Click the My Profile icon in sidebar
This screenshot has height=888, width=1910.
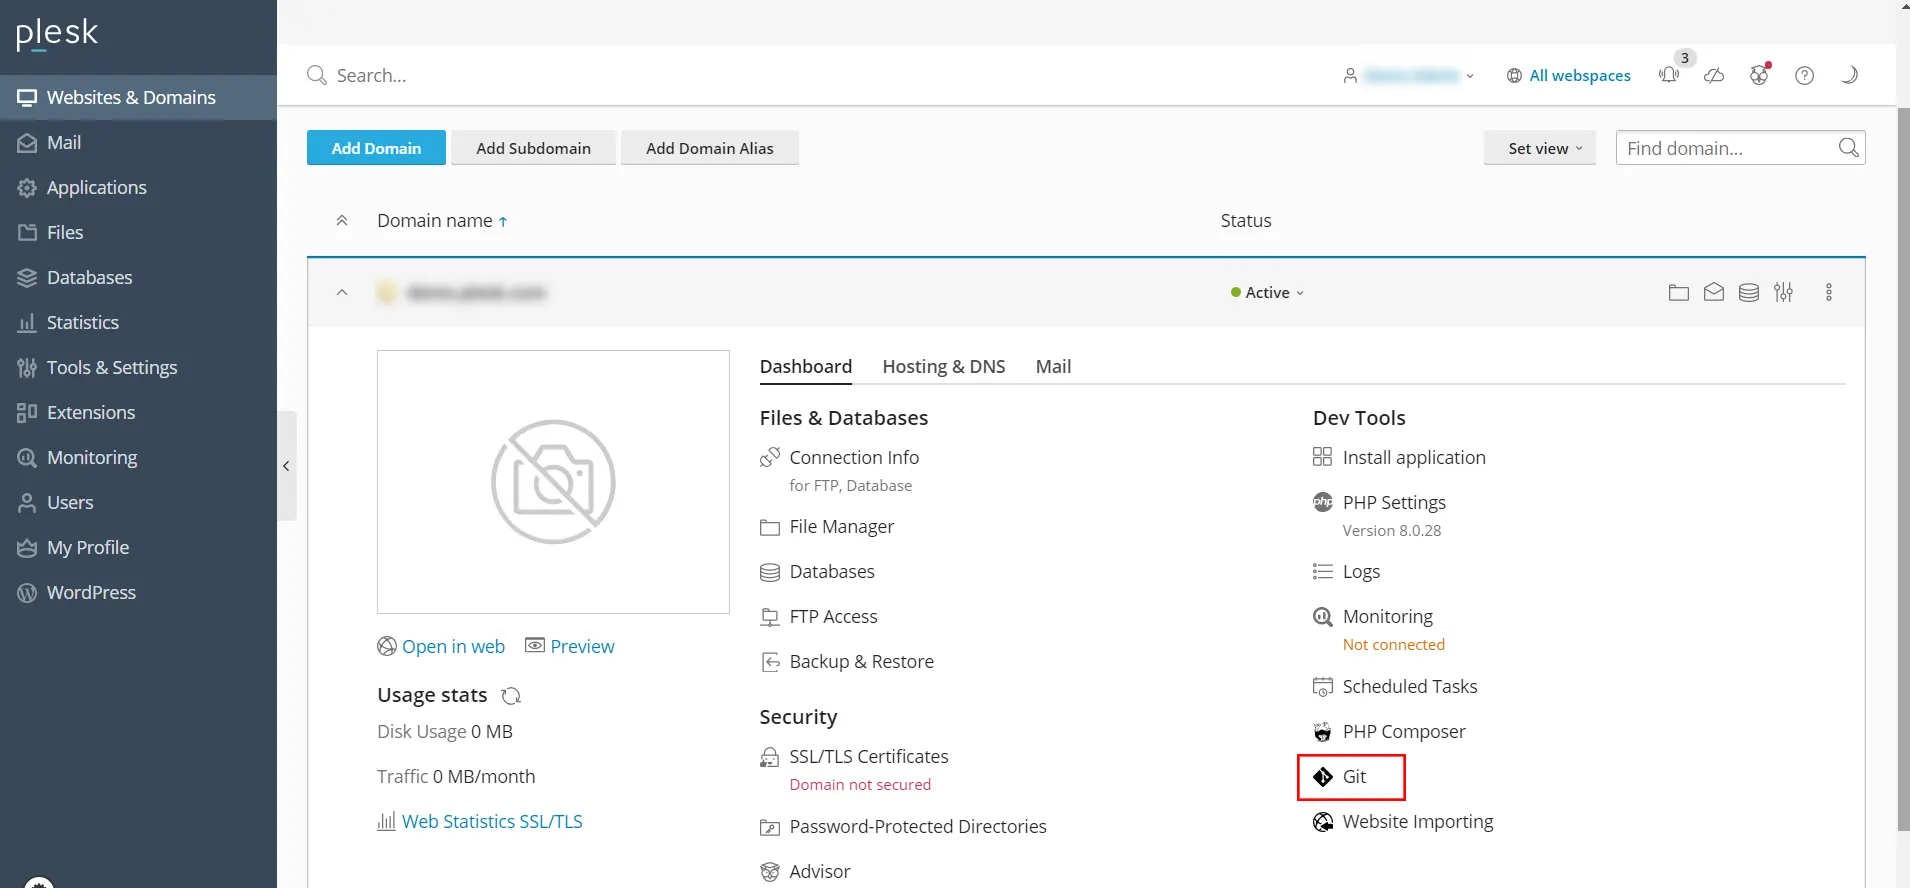point(27,547)
